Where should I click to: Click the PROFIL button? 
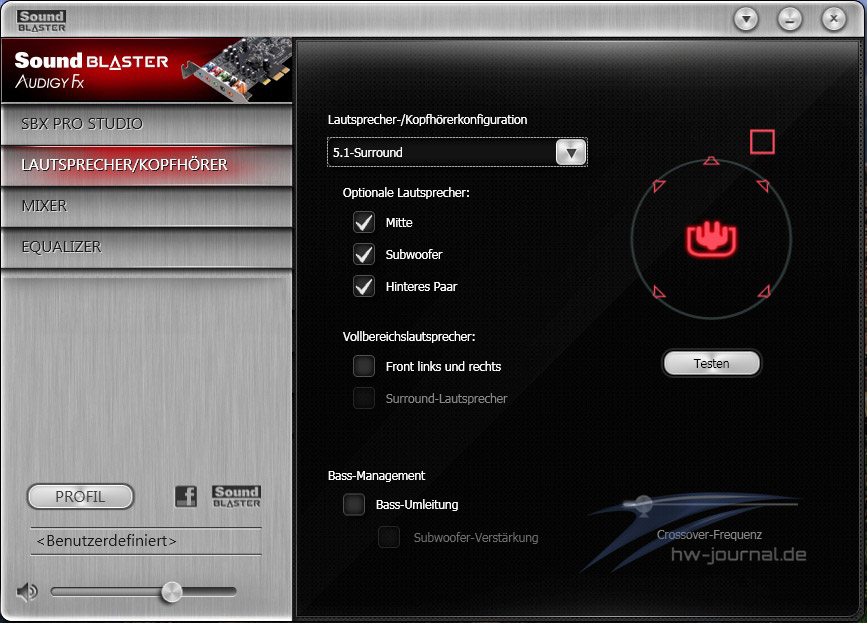(x=80, y=496)
